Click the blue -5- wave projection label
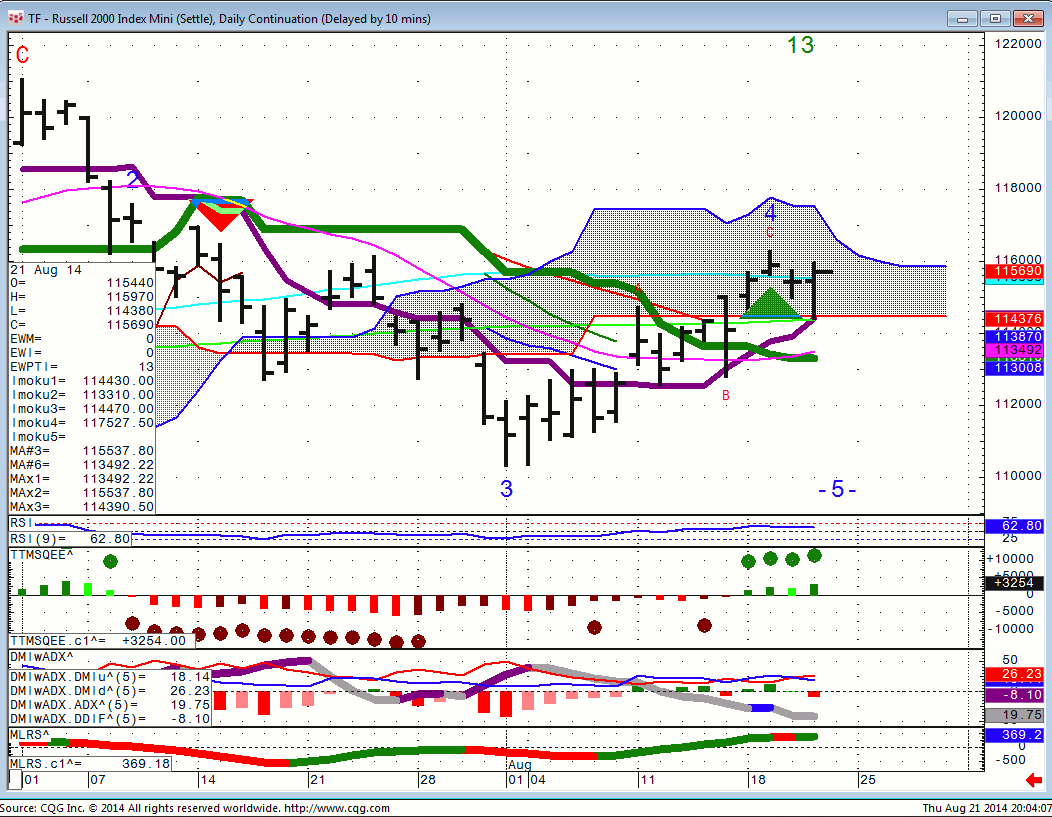This screenshot has width=1052, height=817. 837,489
